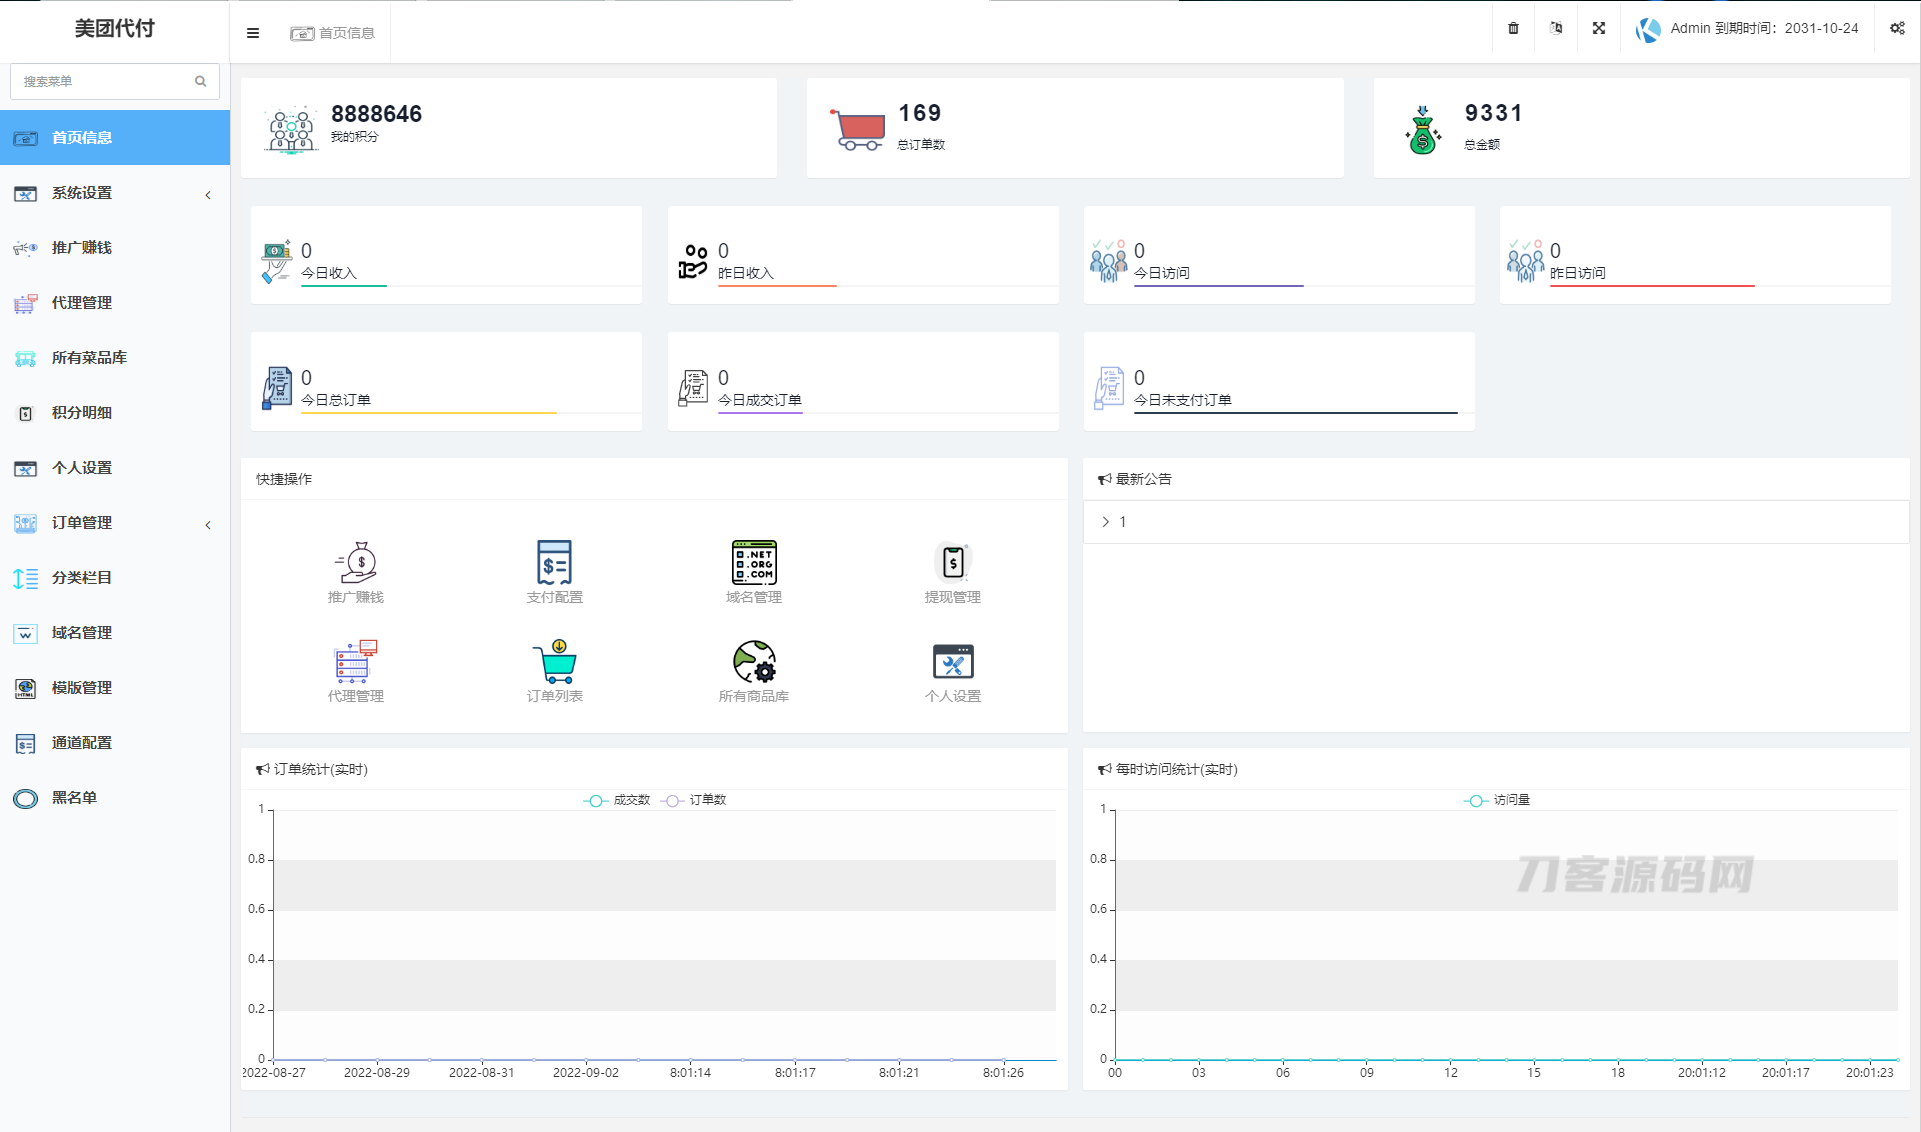This screenshot has width=1921, height=1132.
Task: Toggle the 成交数 series in order chart legend
Action: pyautogui.click(x=617, y=800)
